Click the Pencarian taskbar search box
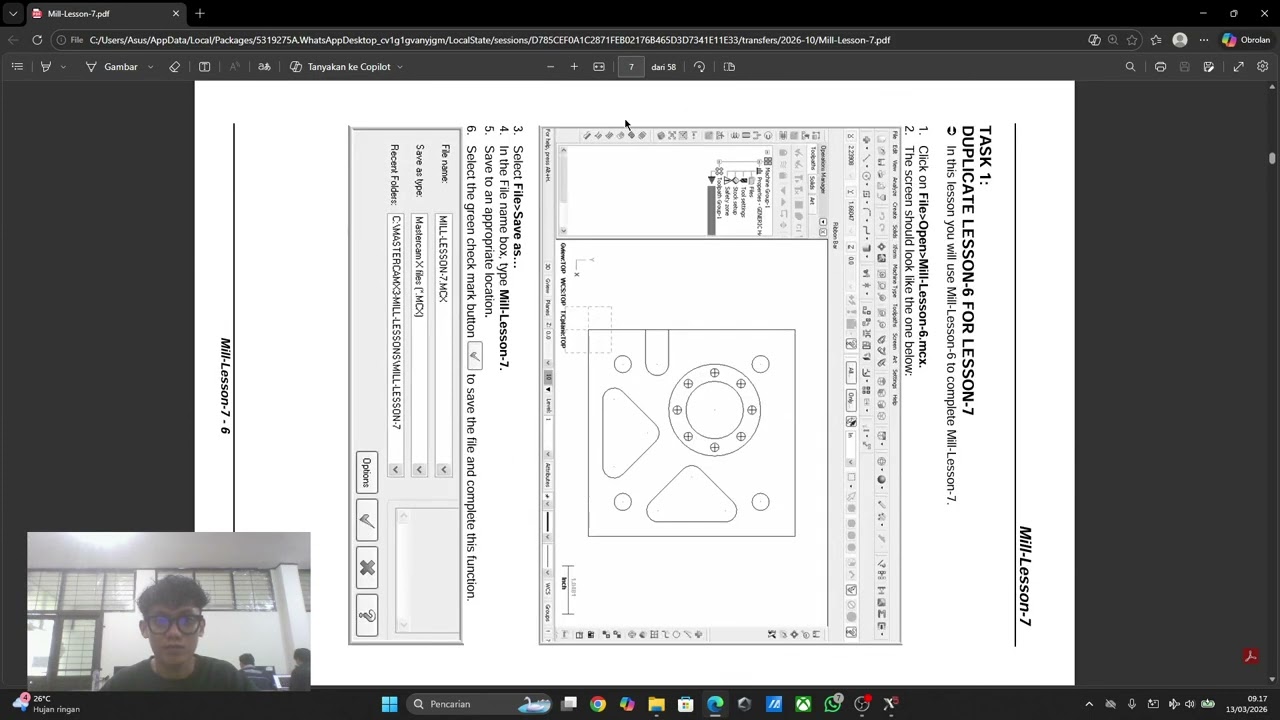Screen dimensions: 1280x720 (480, 704)
